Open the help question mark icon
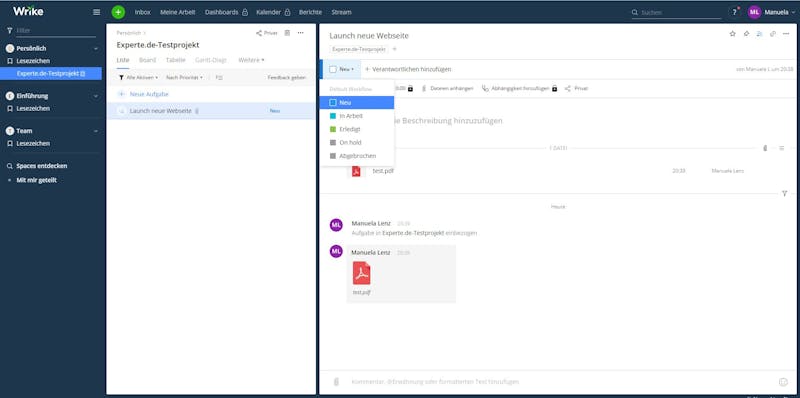This screenshot has width=800, height=398. pos(734,12)
